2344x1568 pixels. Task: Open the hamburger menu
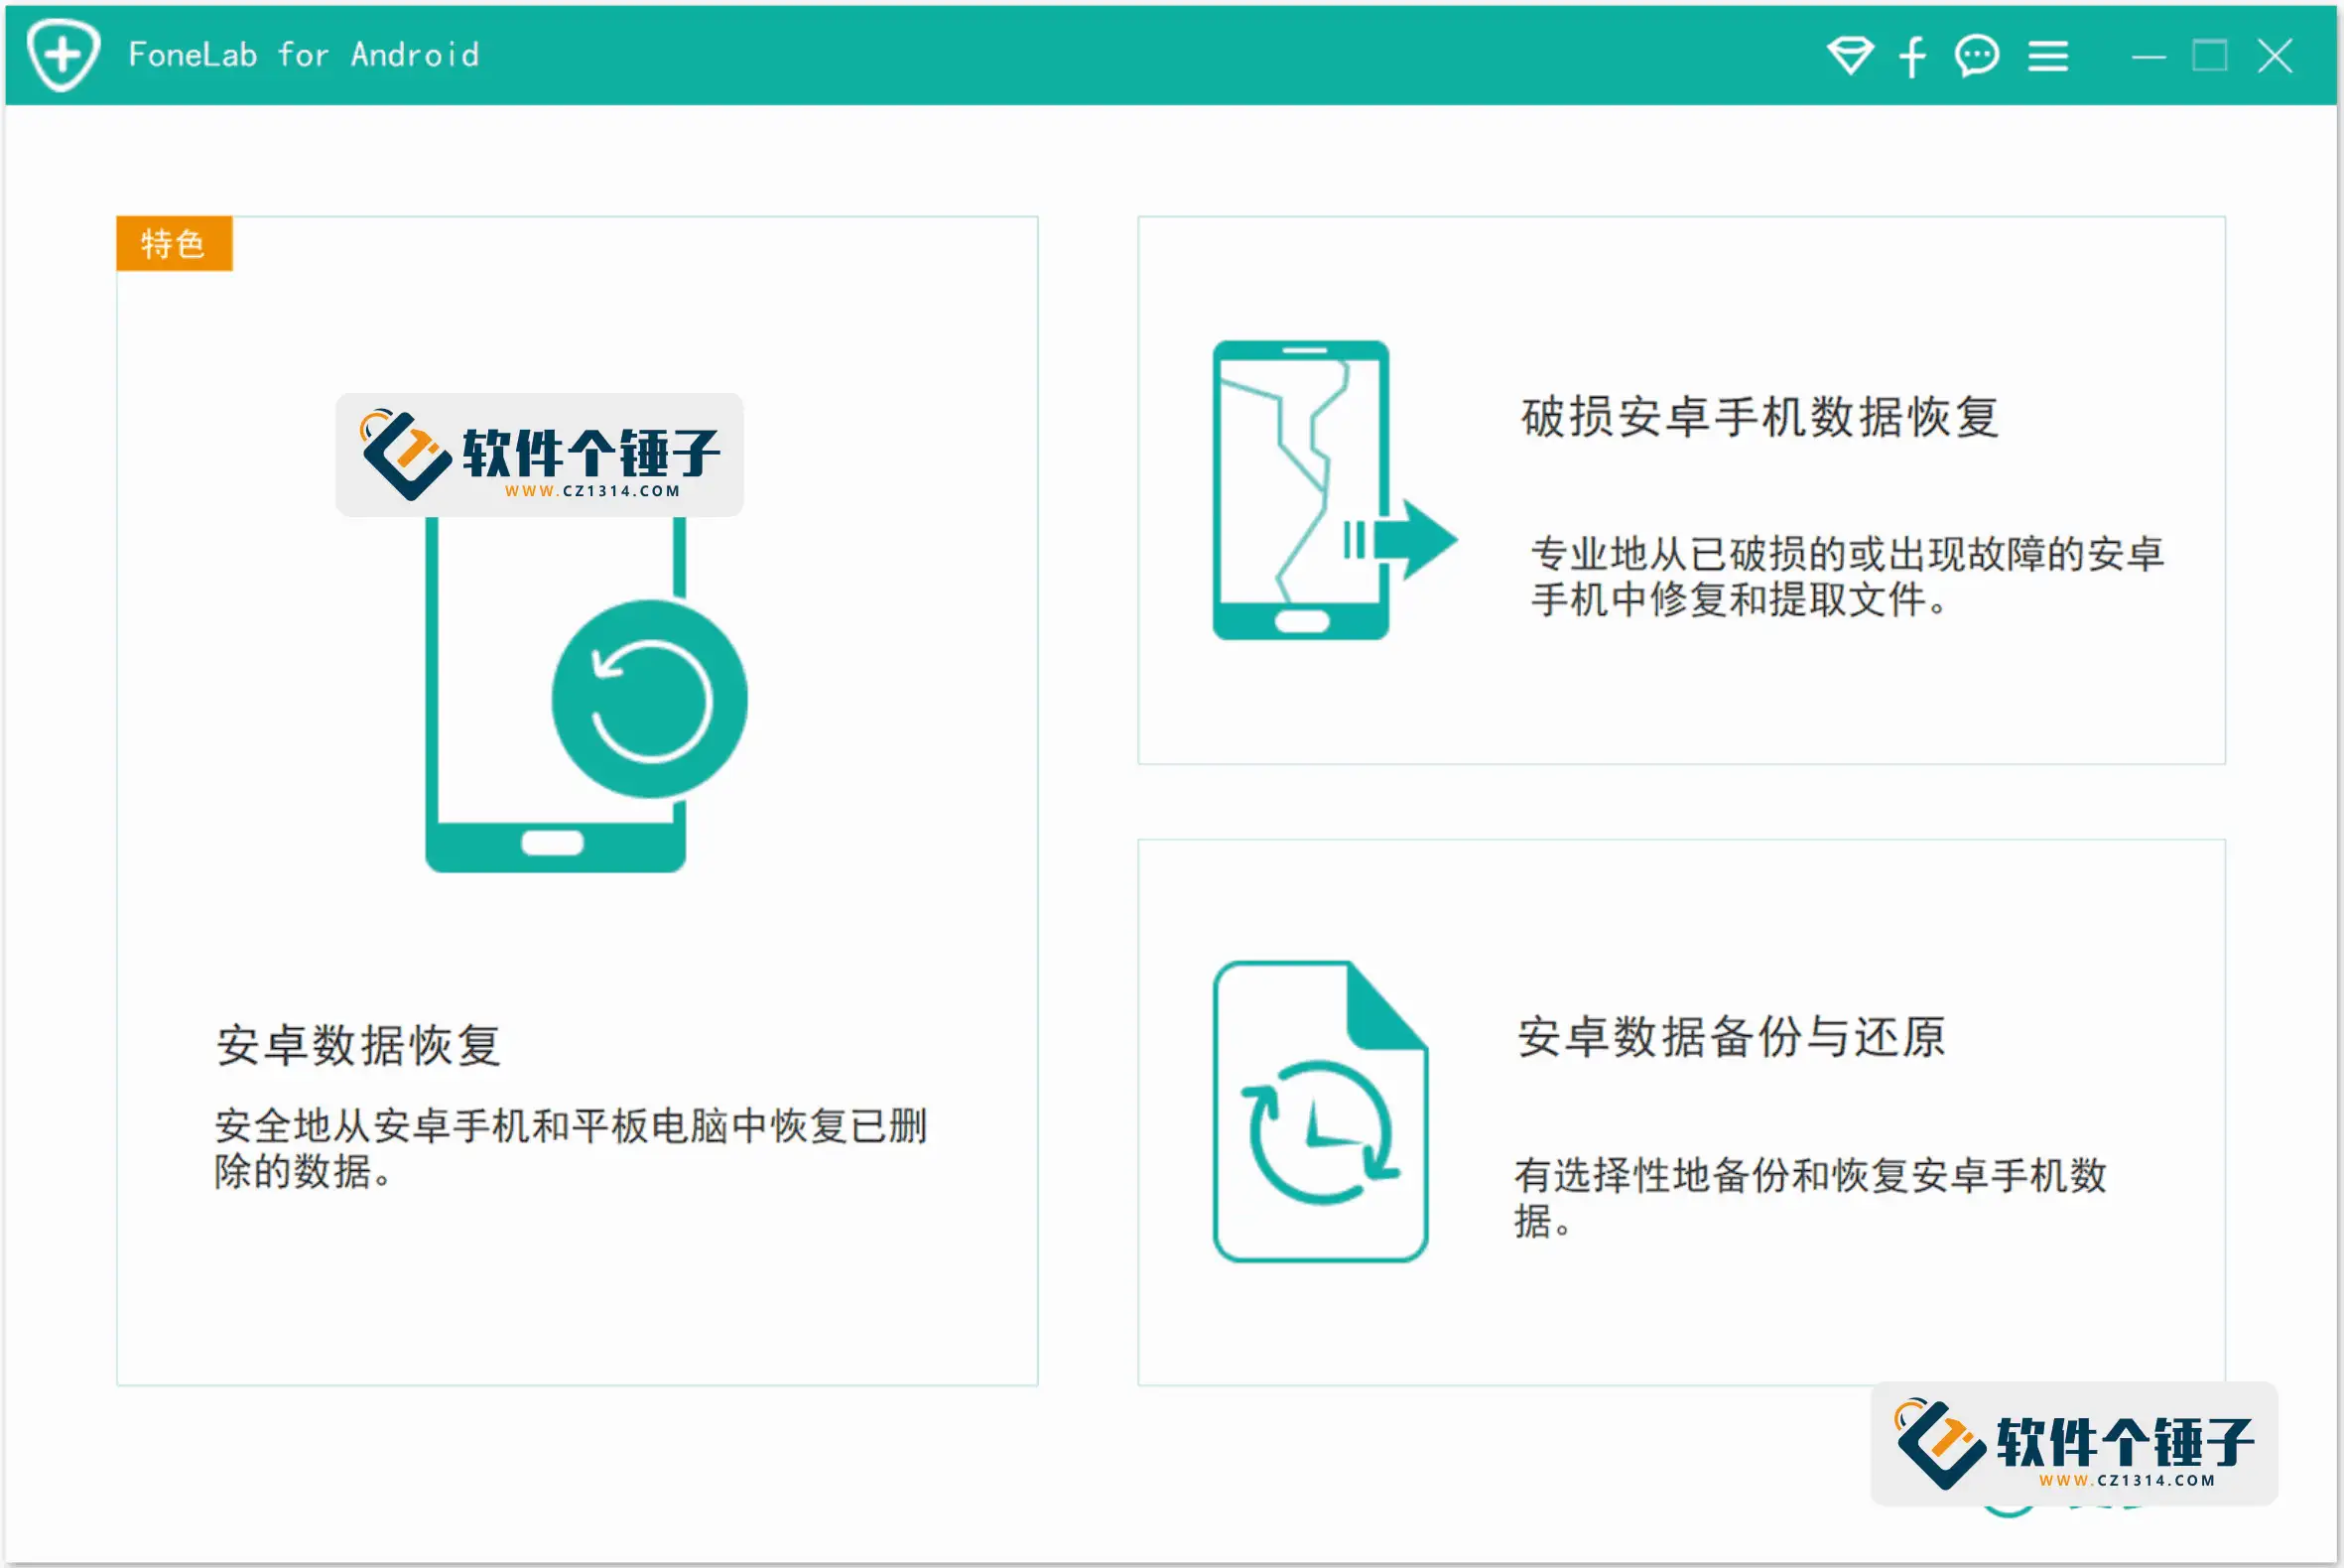click(2048, 57)
